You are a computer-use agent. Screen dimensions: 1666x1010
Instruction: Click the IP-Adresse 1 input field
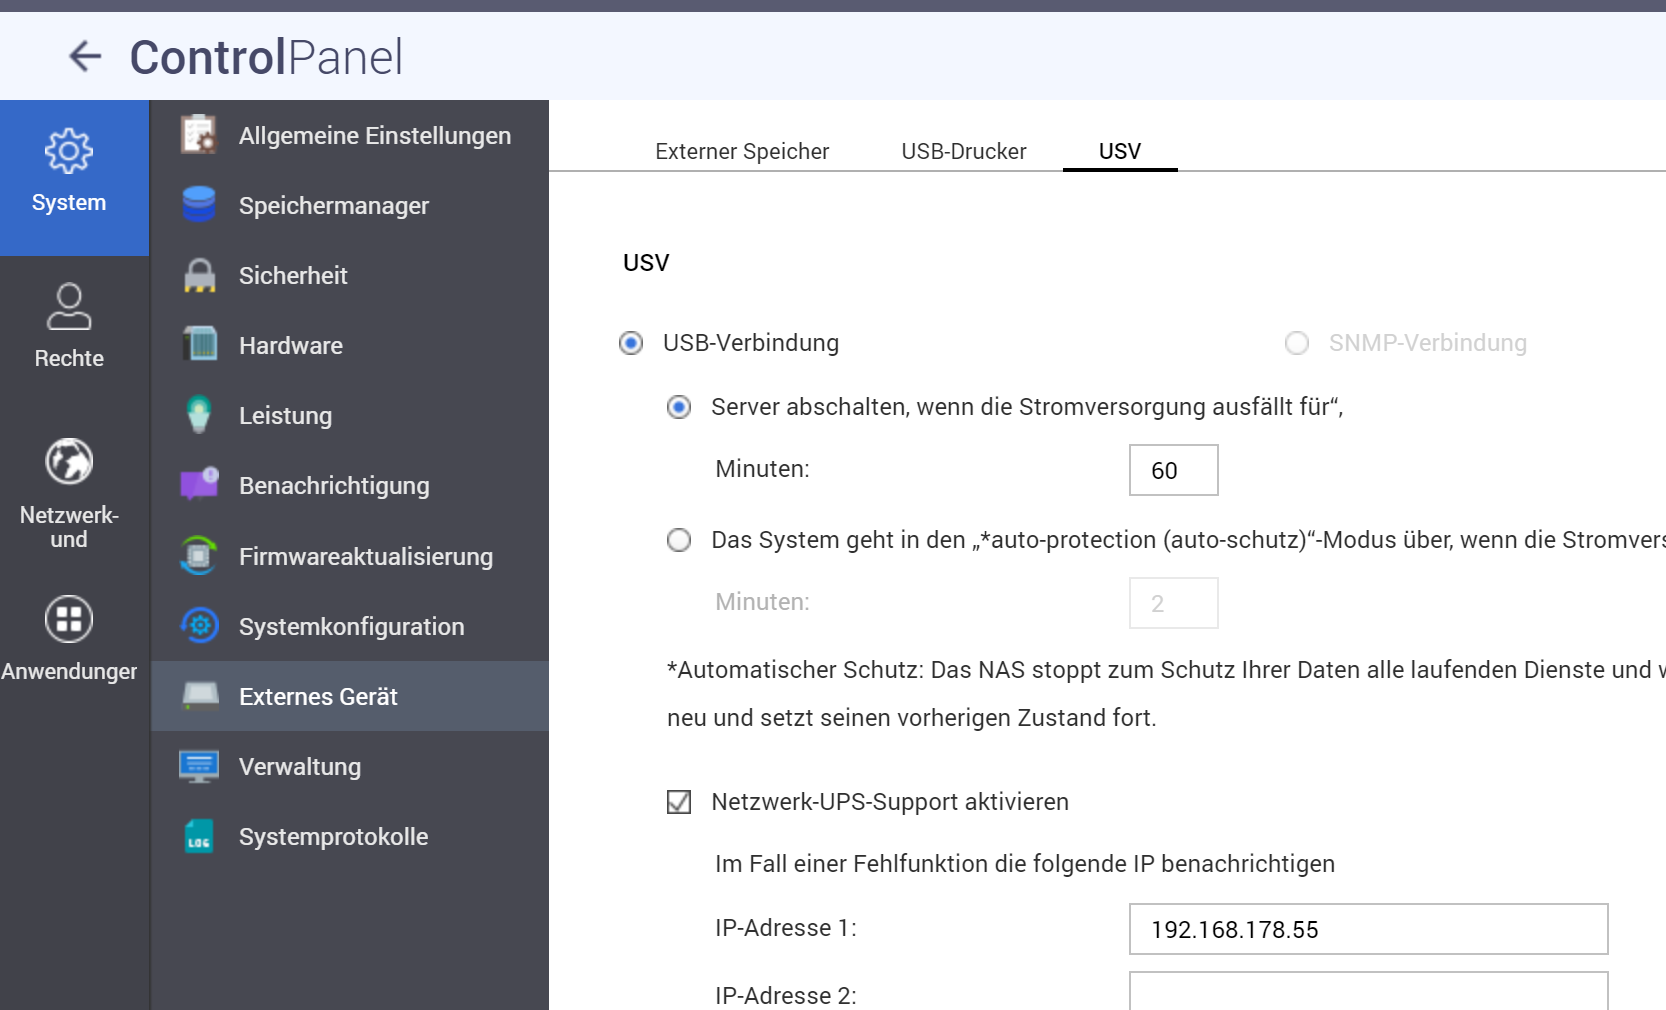coord(1369,929)
